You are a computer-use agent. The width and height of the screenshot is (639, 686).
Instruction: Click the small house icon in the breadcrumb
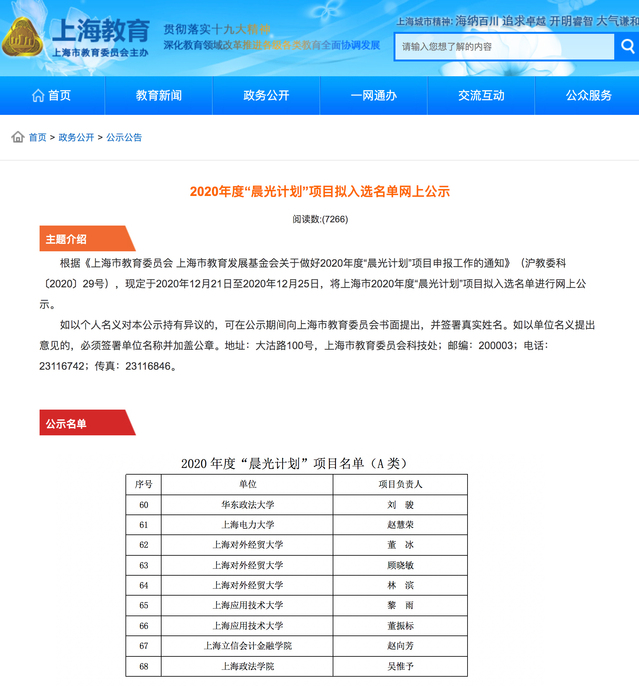click(18, 137)
